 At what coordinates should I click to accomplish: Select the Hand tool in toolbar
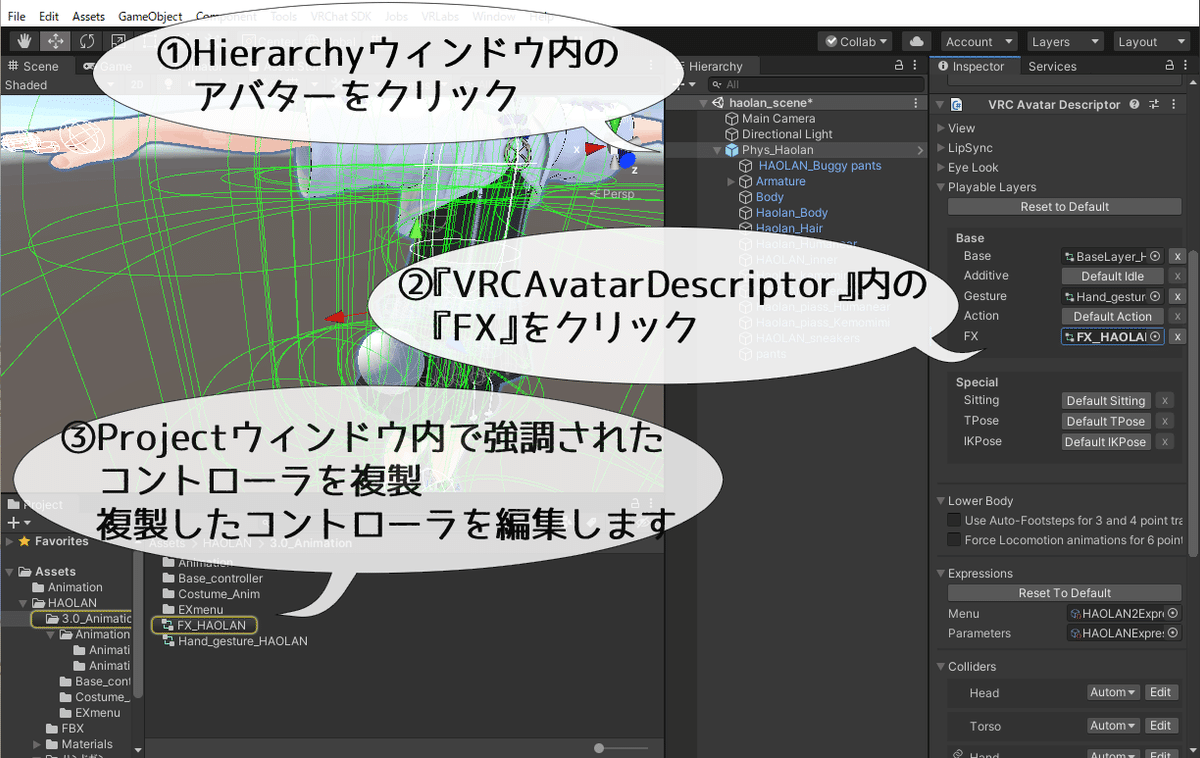tap(23, 41)
